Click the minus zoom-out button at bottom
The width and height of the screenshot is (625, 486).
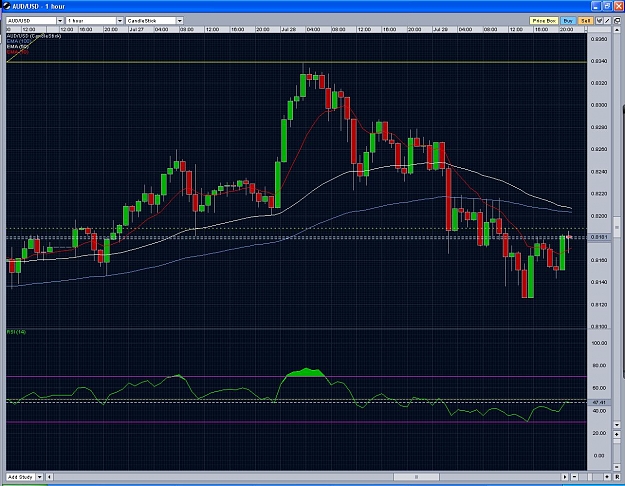(x=575, y=477)
